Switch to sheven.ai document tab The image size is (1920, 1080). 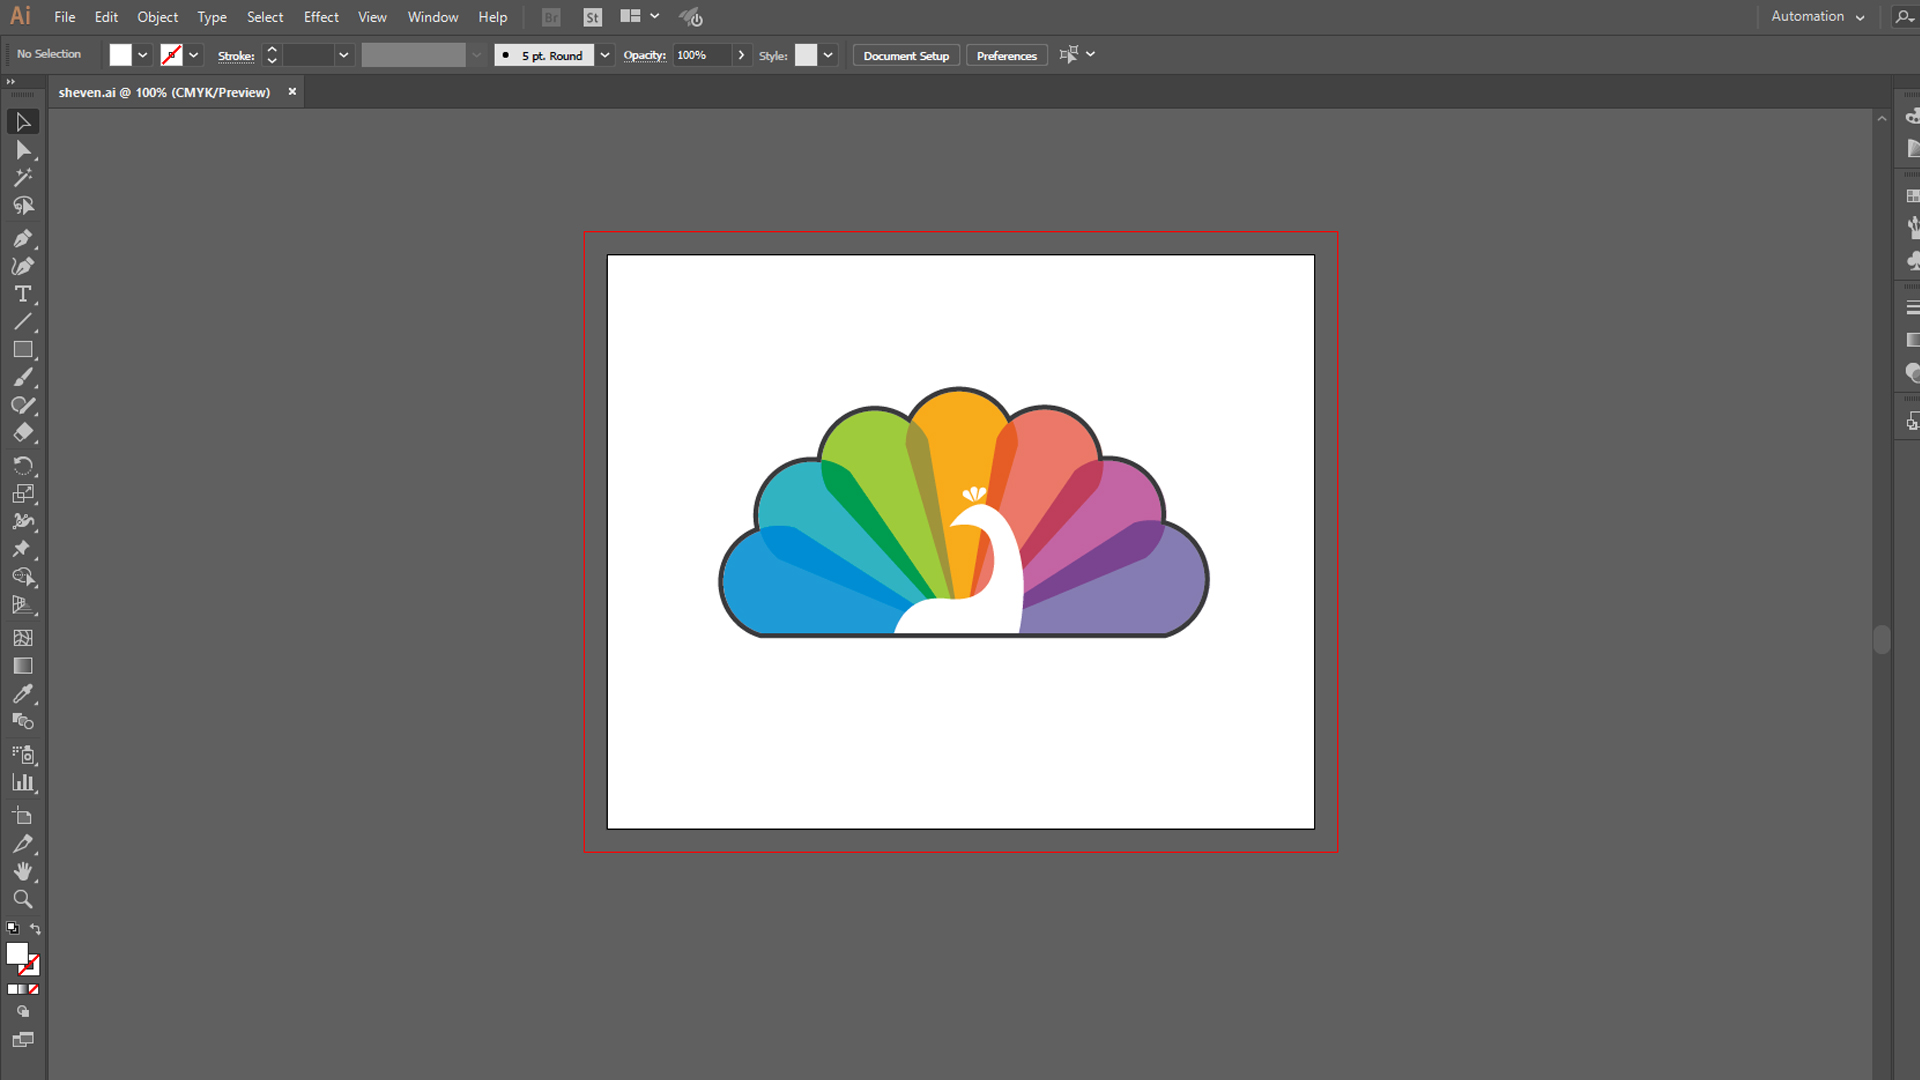point(164,92)
